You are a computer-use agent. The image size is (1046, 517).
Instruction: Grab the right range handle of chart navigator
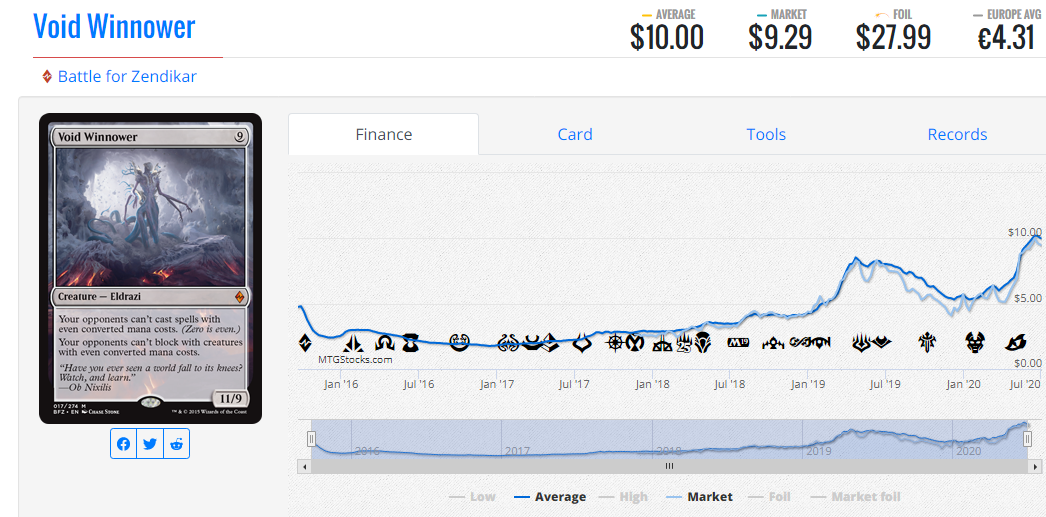pos(1027,439)
